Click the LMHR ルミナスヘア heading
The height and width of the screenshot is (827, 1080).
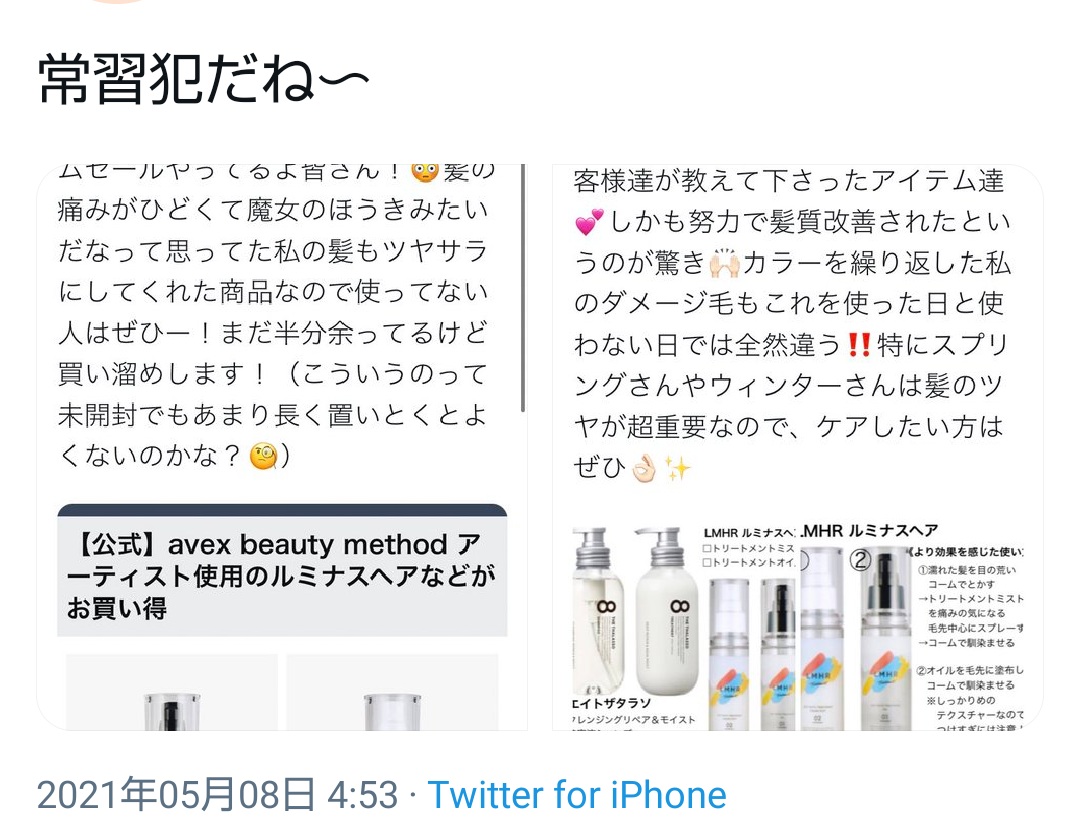(869, 531)
